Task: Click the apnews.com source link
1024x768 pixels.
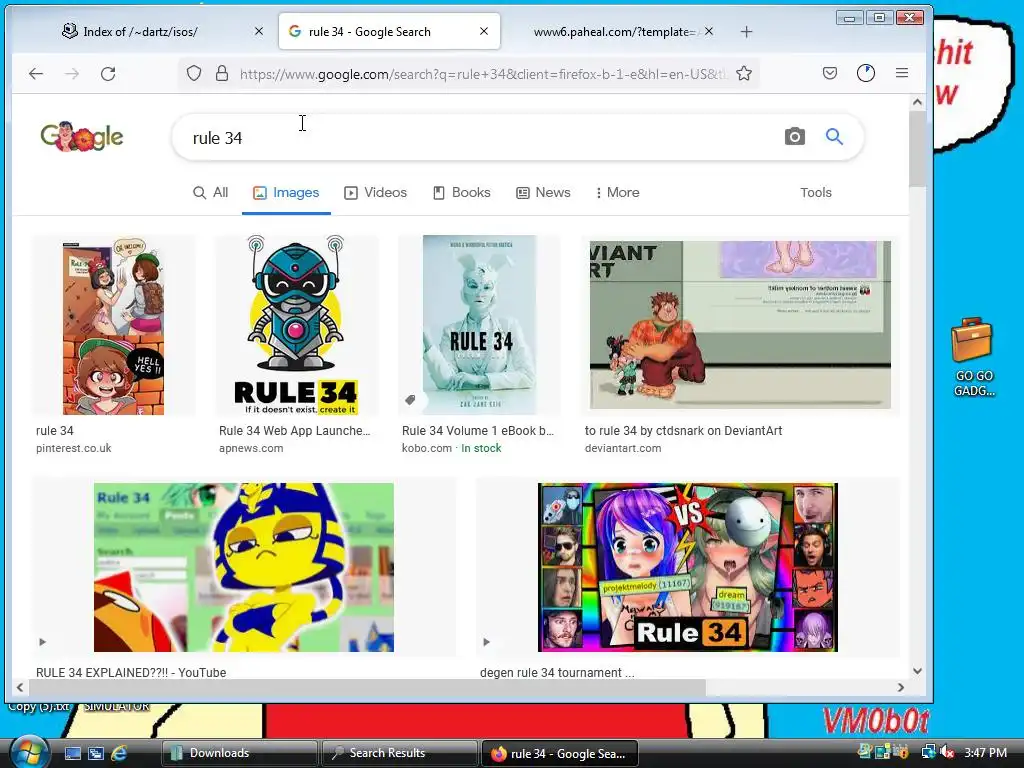Action: click(x=251, y=448)
